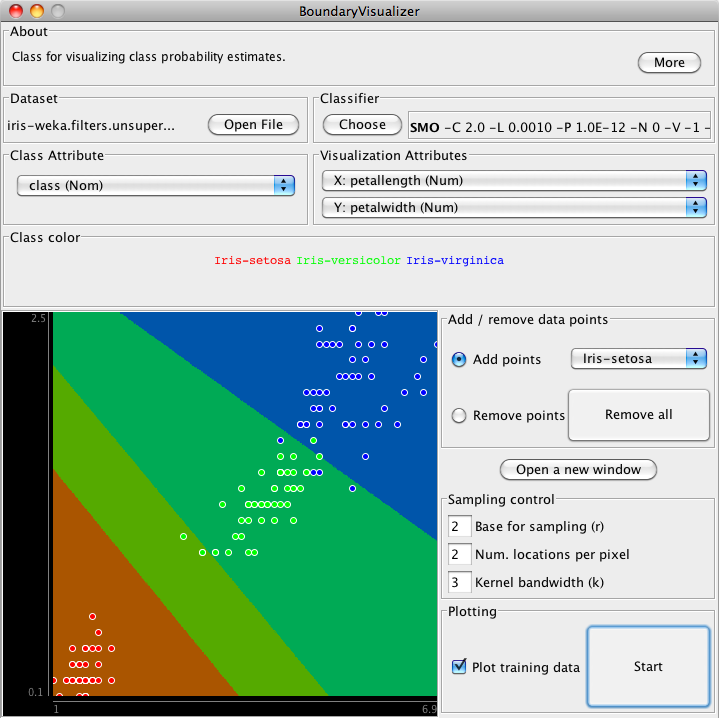Click the Kernel bandwidth (k) field
Screen dimensions: 719x718
coord(459,582)
